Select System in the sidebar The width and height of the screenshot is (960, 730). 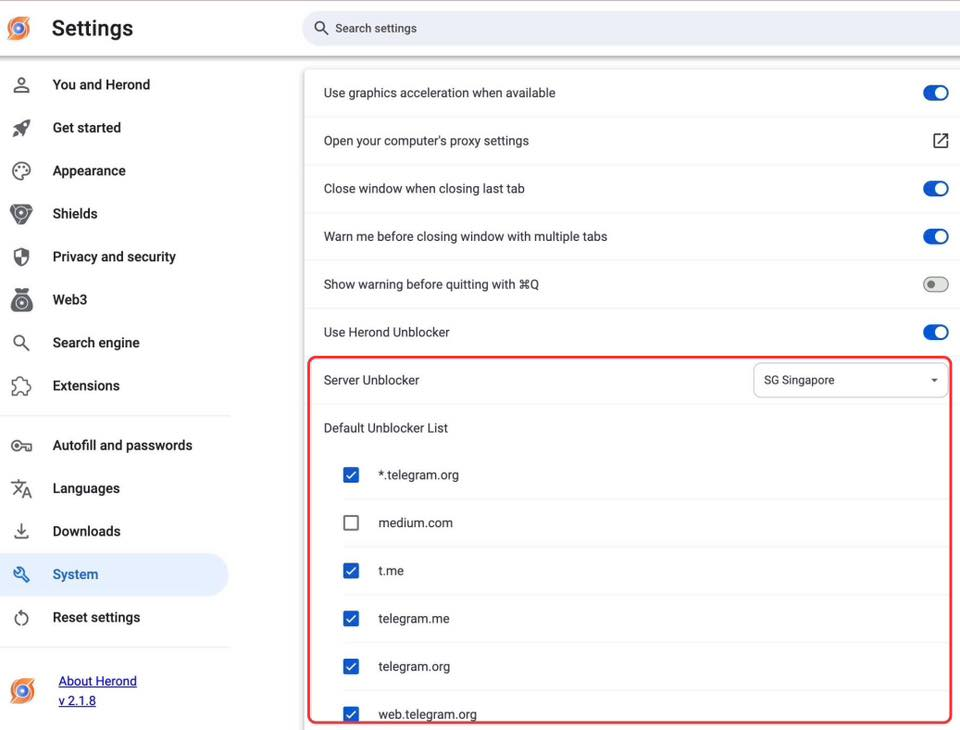114,574
